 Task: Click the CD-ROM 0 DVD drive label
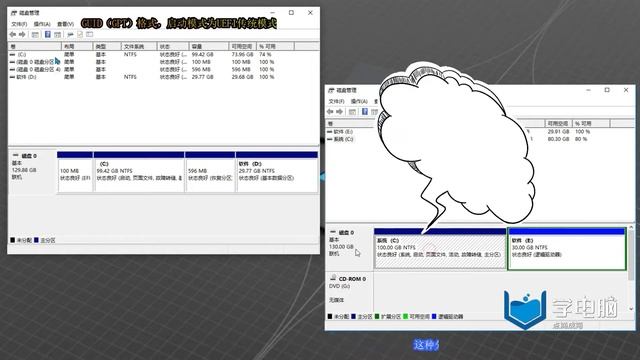coord(349,289)
